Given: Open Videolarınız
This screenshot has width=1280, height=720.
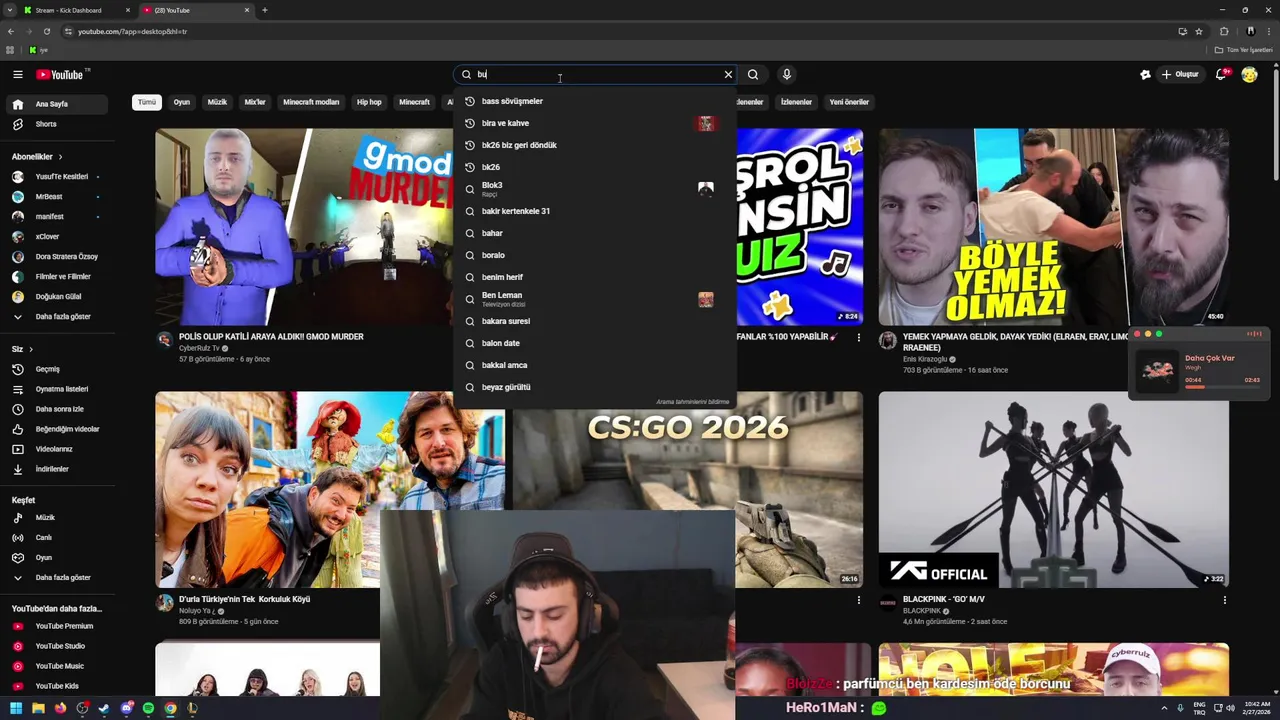Looking at the screenshot, I should pyautogui.click(x=56, y=449).
